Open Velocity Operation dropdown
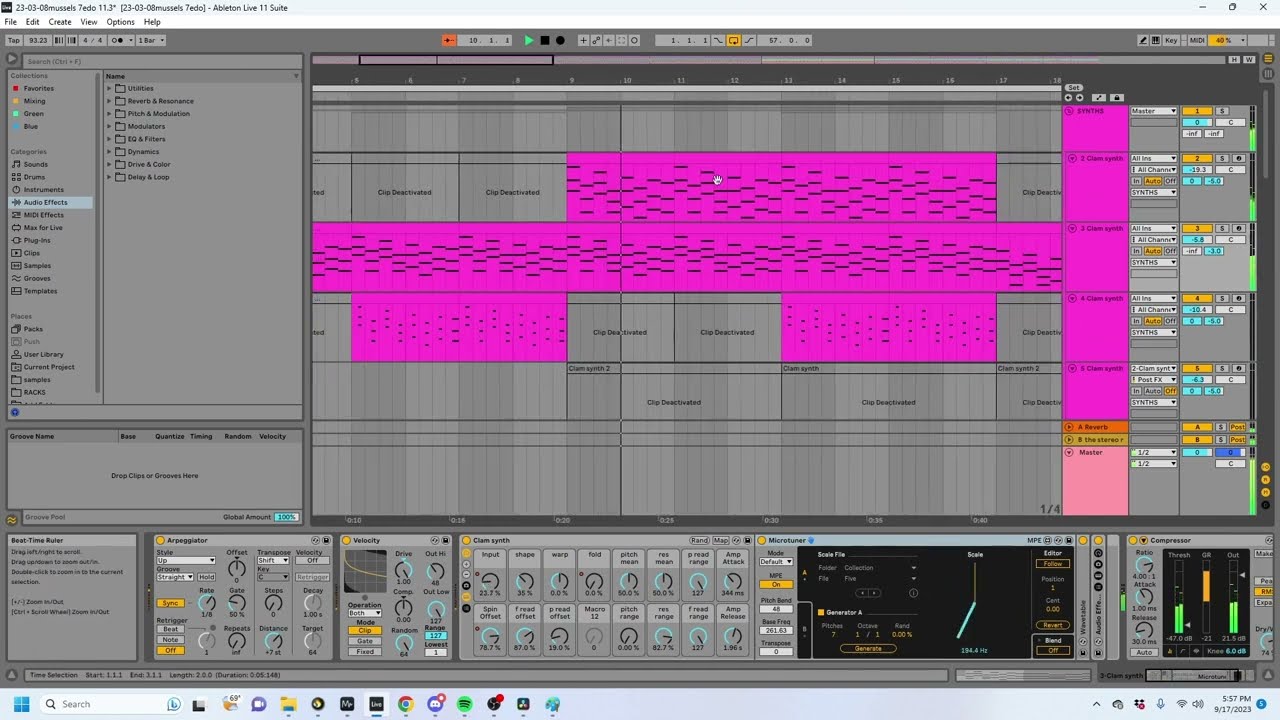 (x=364, y=613)
